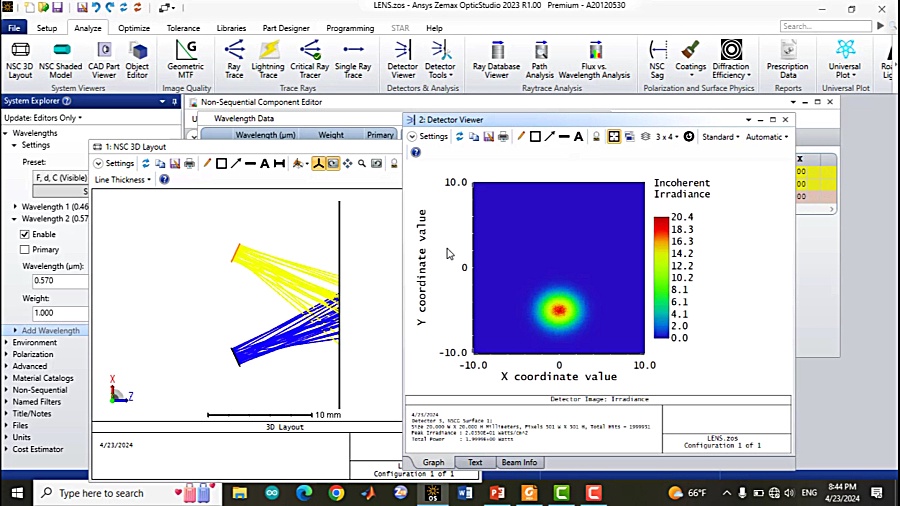Open the NSC 3D Layout viewer

[x=20, y=60]
